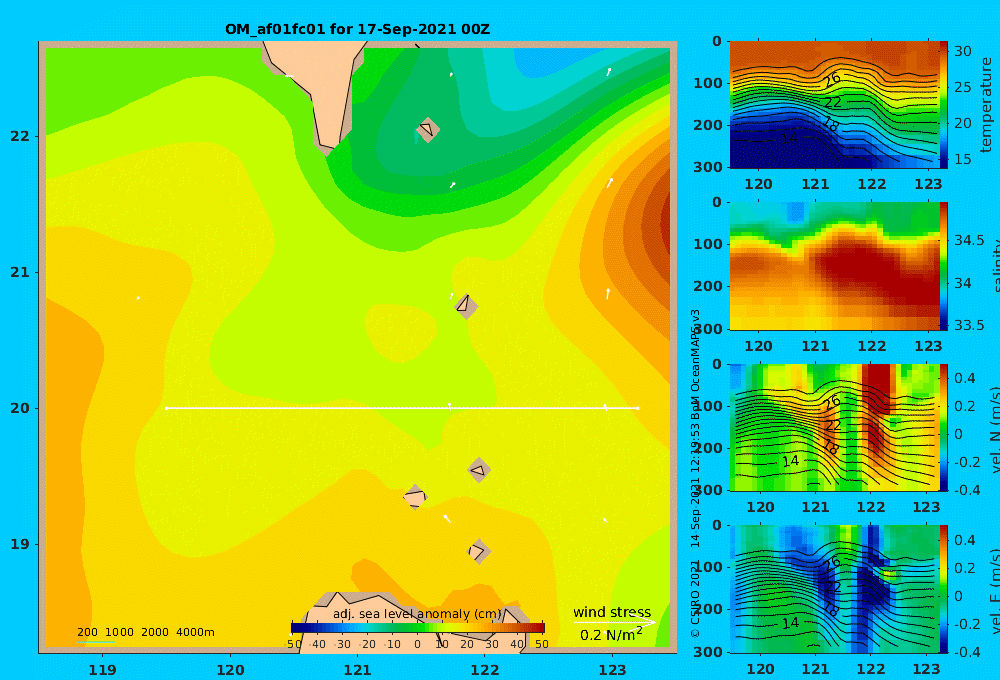Click the temperature colorbar

(944, 105)
